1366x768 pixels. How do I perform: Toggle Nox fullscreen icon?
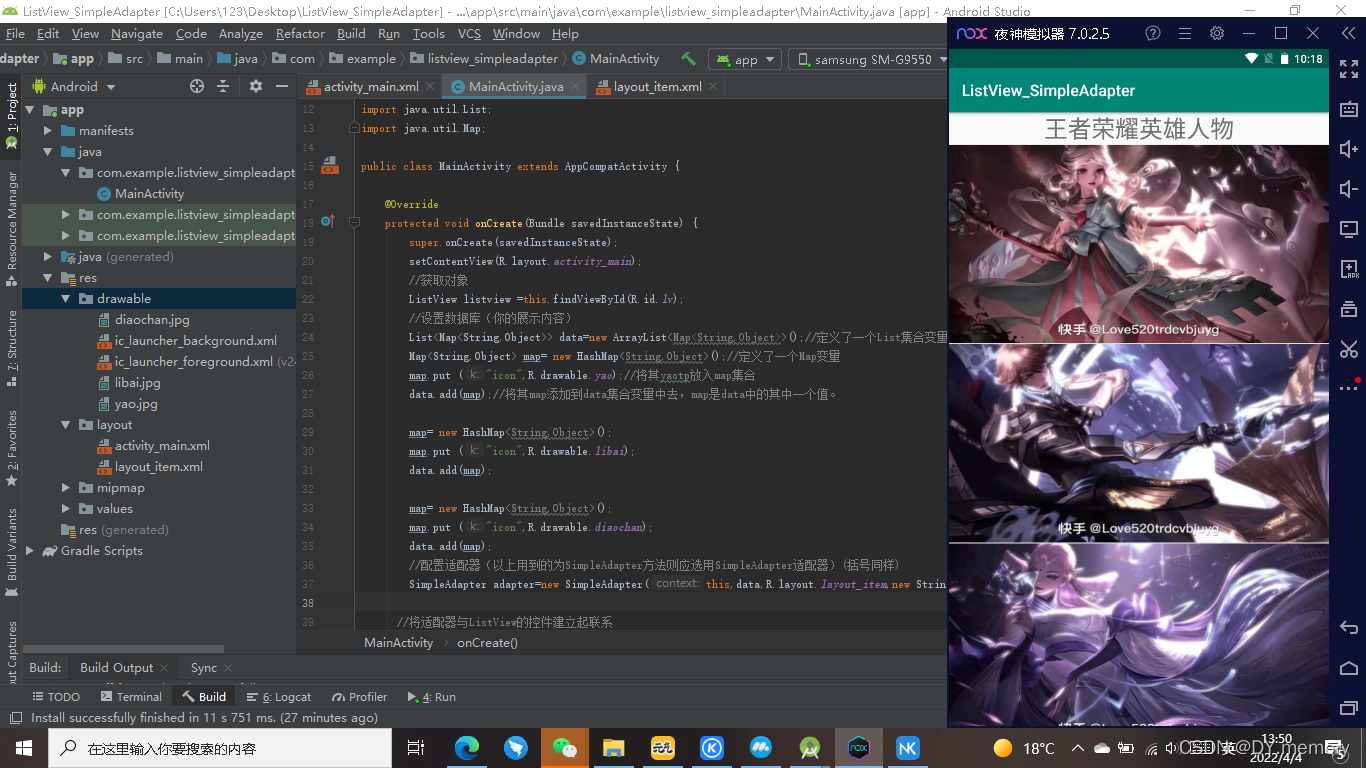pyautogui.click(x=1348, y=69)
